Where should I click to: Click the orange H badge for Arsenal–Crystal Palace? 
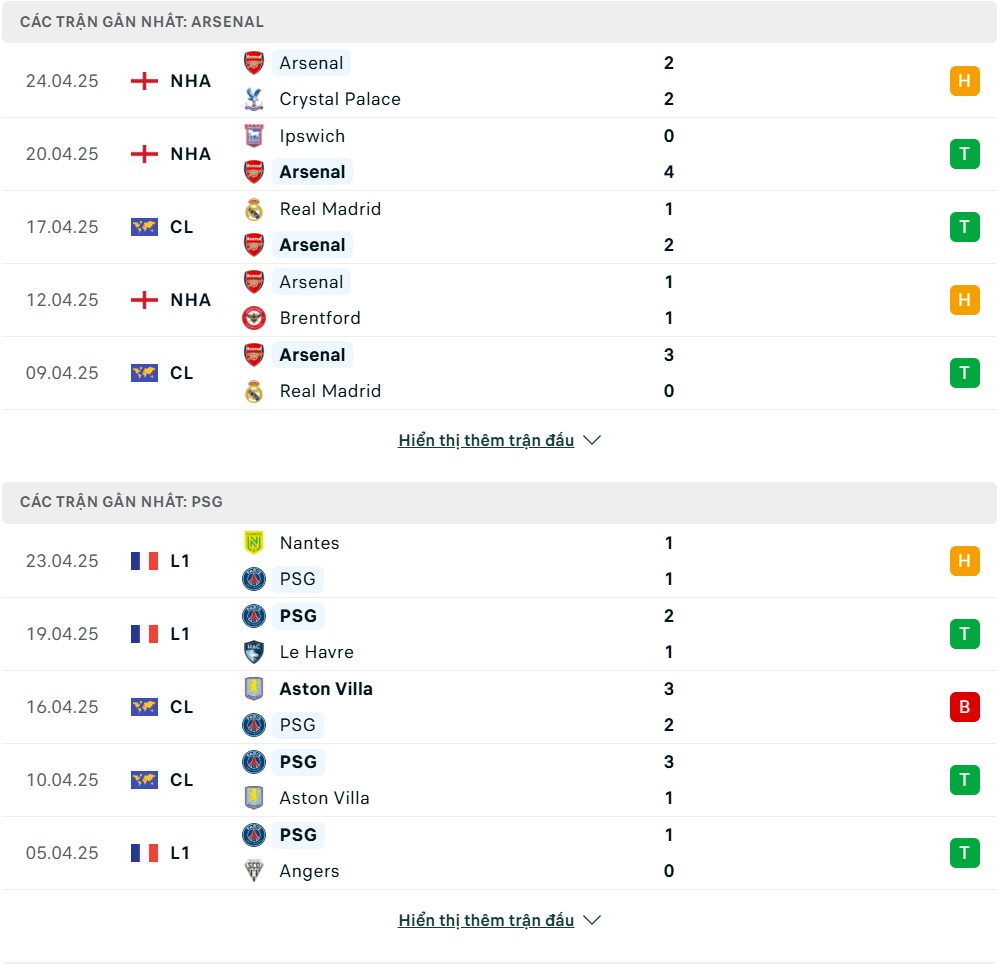[965, 81]
